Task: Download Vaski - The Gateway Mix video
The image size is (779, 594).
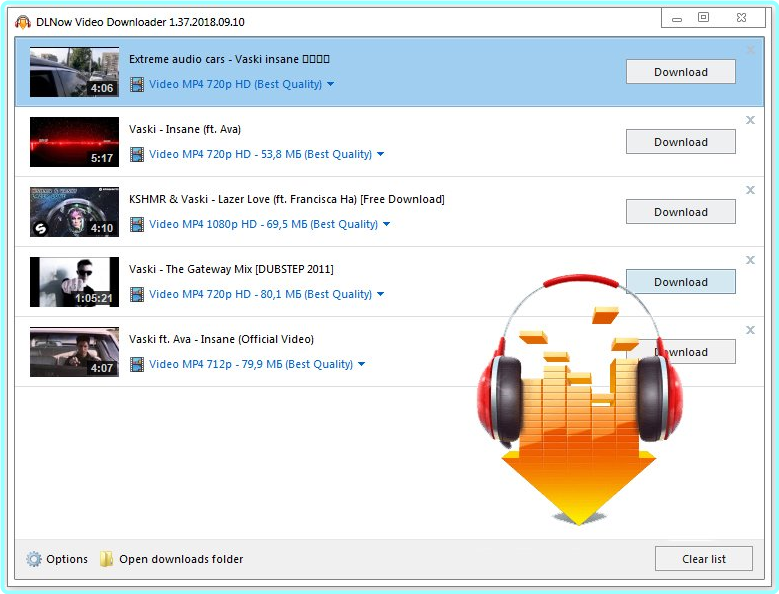Action: pyautogui.click(x=680, y=282)
